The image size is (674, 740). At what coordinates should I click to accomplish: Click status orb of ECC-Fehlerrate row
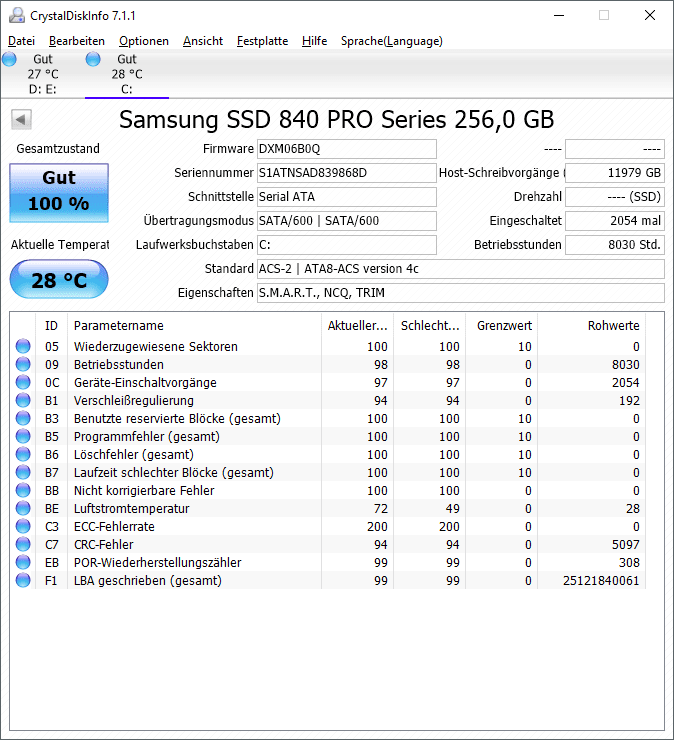coord(23,526)
